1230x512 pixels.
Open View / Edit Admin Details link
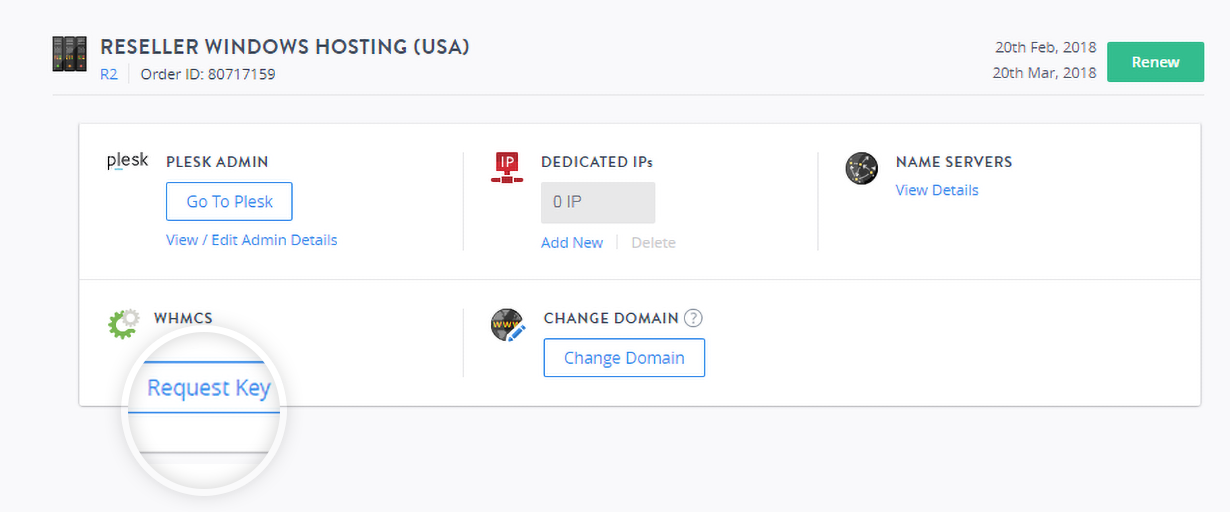pyautogui.click(x=251, y=240)
